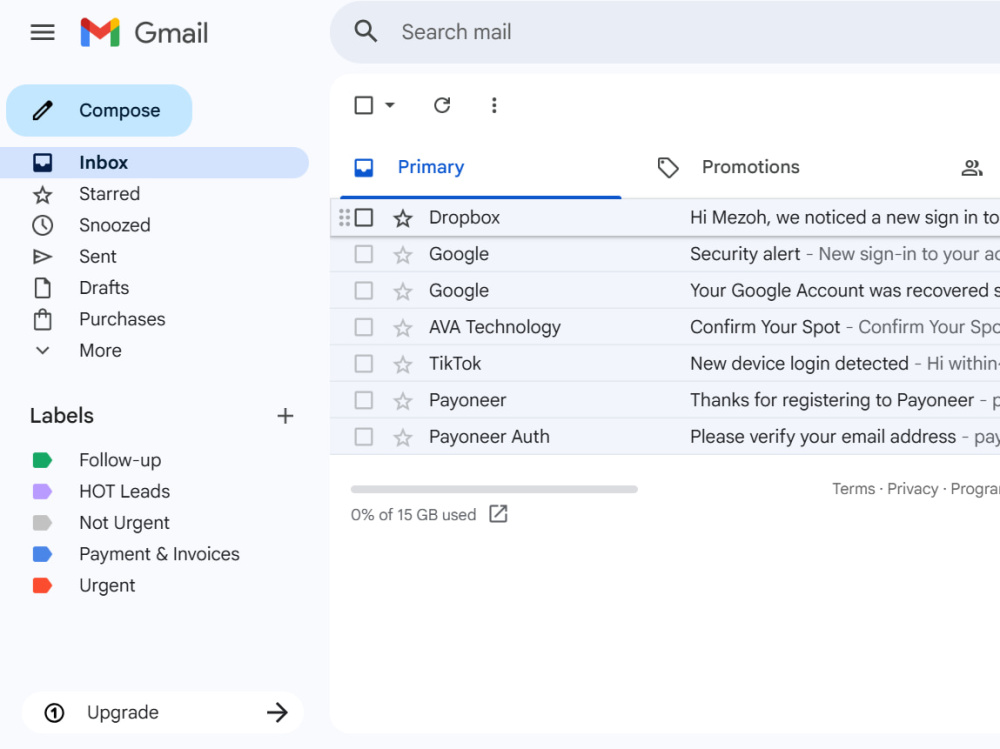Click the storage usage progress bar
1000x749 pixels.
pyautogui.click(x=494, y=489)
